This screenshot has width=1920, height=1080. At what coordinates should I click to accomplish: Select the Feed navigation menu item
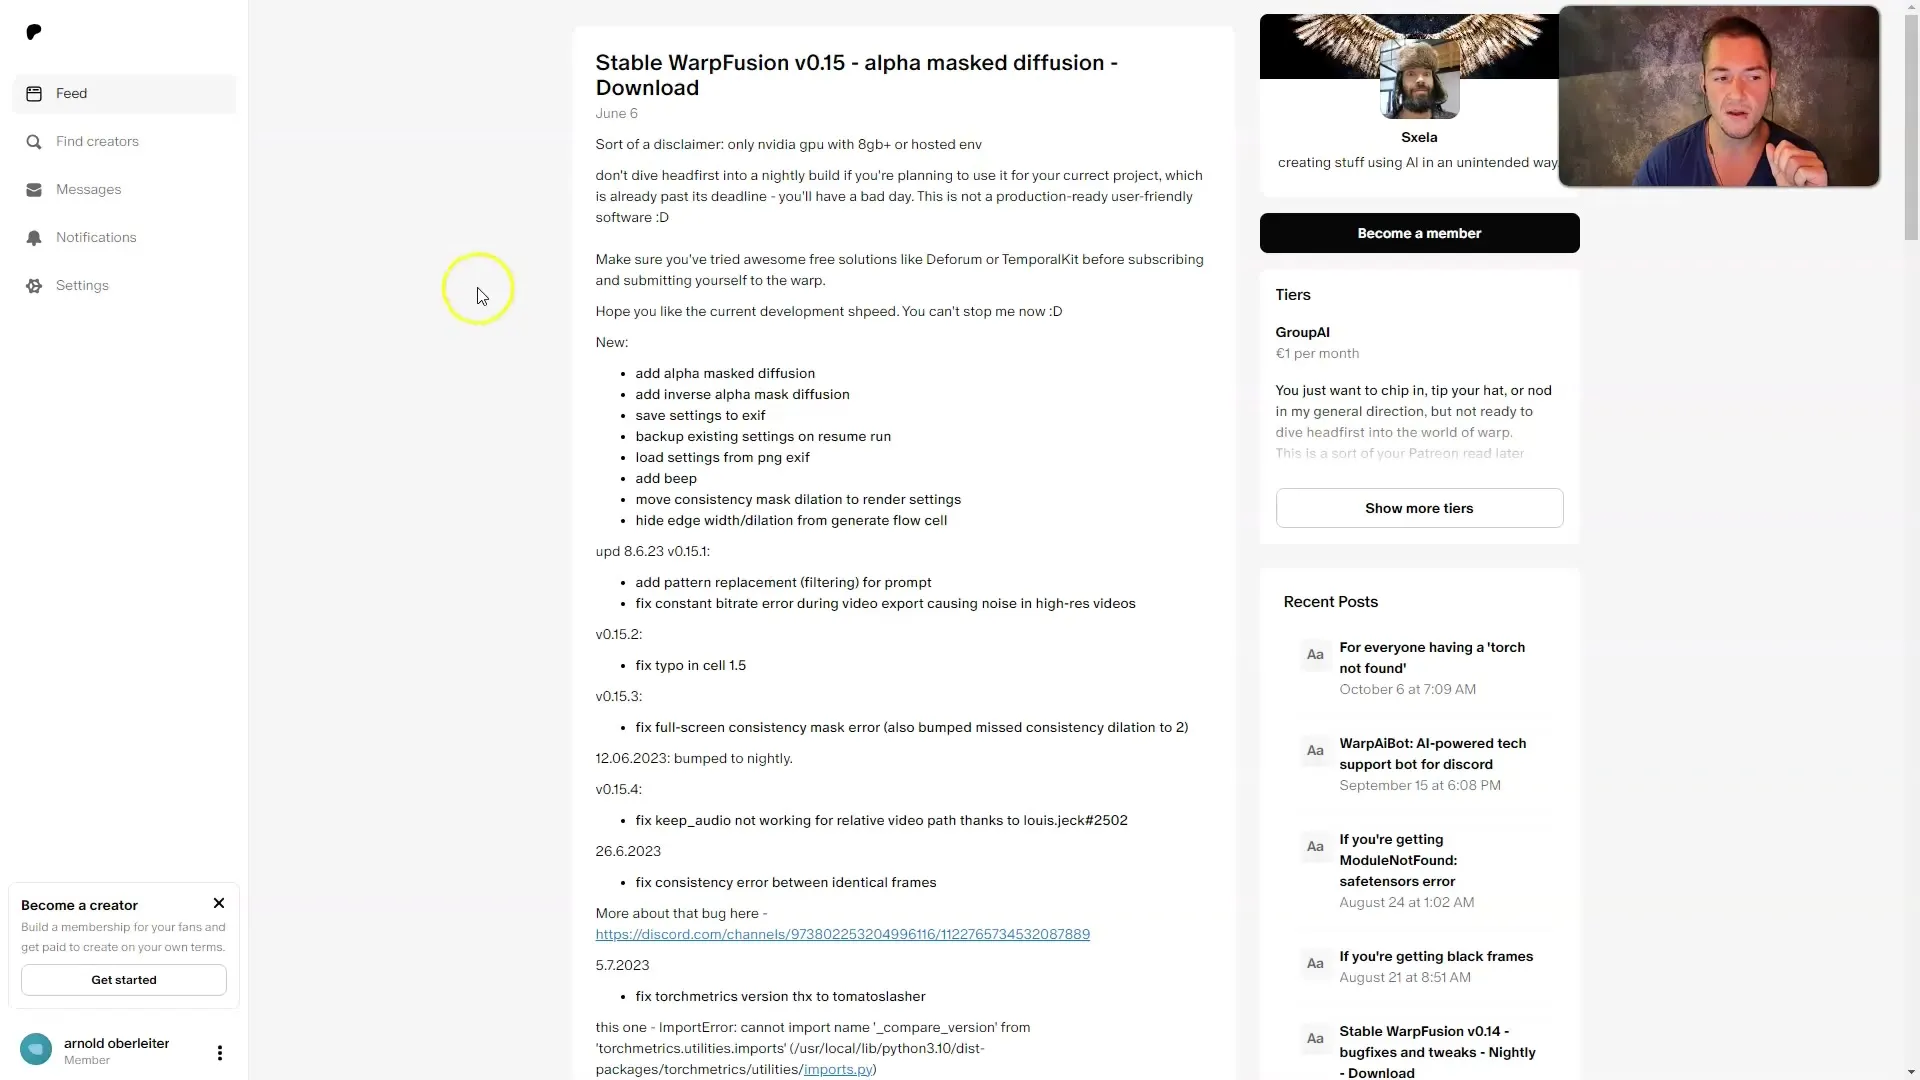point(124,94)
